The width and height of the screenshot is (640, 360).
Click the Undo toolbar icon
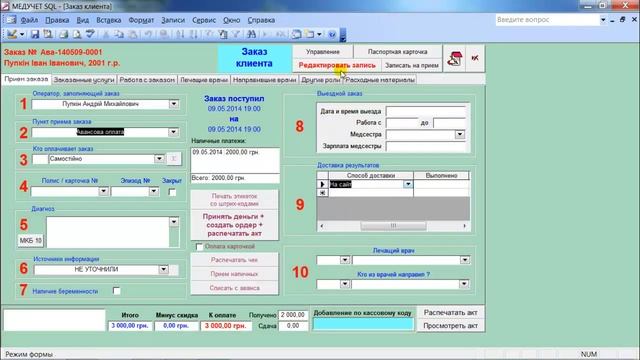pyautogui.click(x=149, y=34)
